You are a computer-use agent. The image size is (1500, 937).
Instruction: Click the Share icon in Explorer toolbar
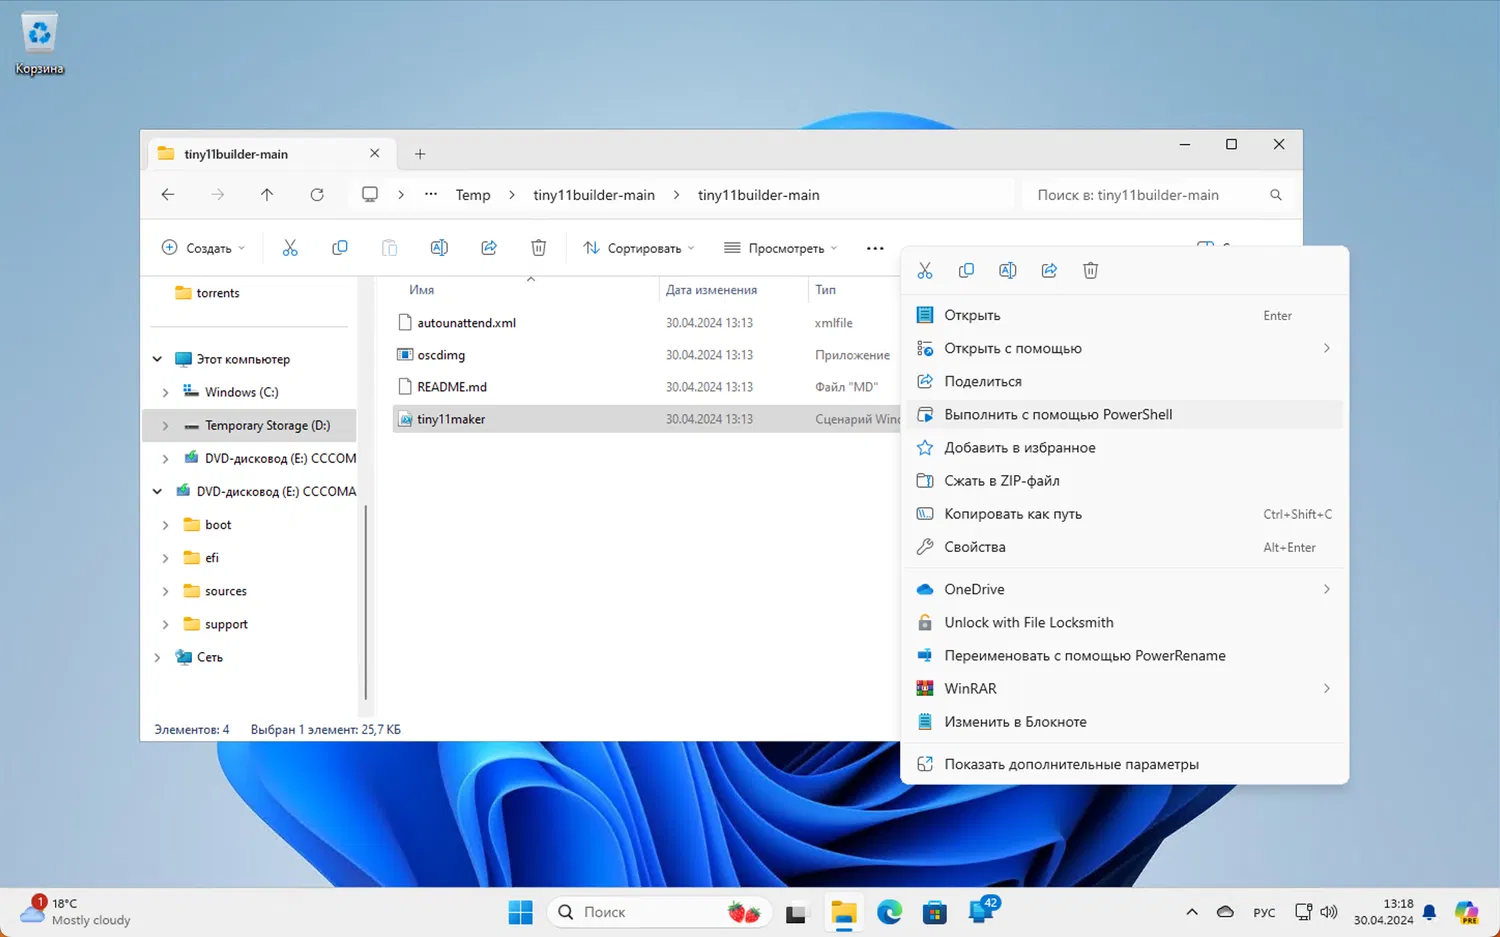(489, 248)
